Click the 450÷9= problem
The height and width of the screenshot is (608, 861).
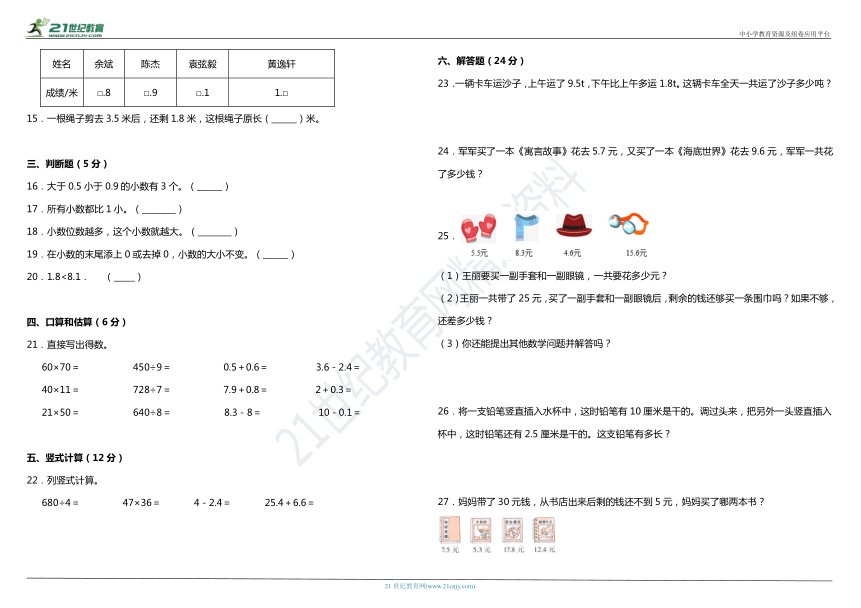pos(151,367)
